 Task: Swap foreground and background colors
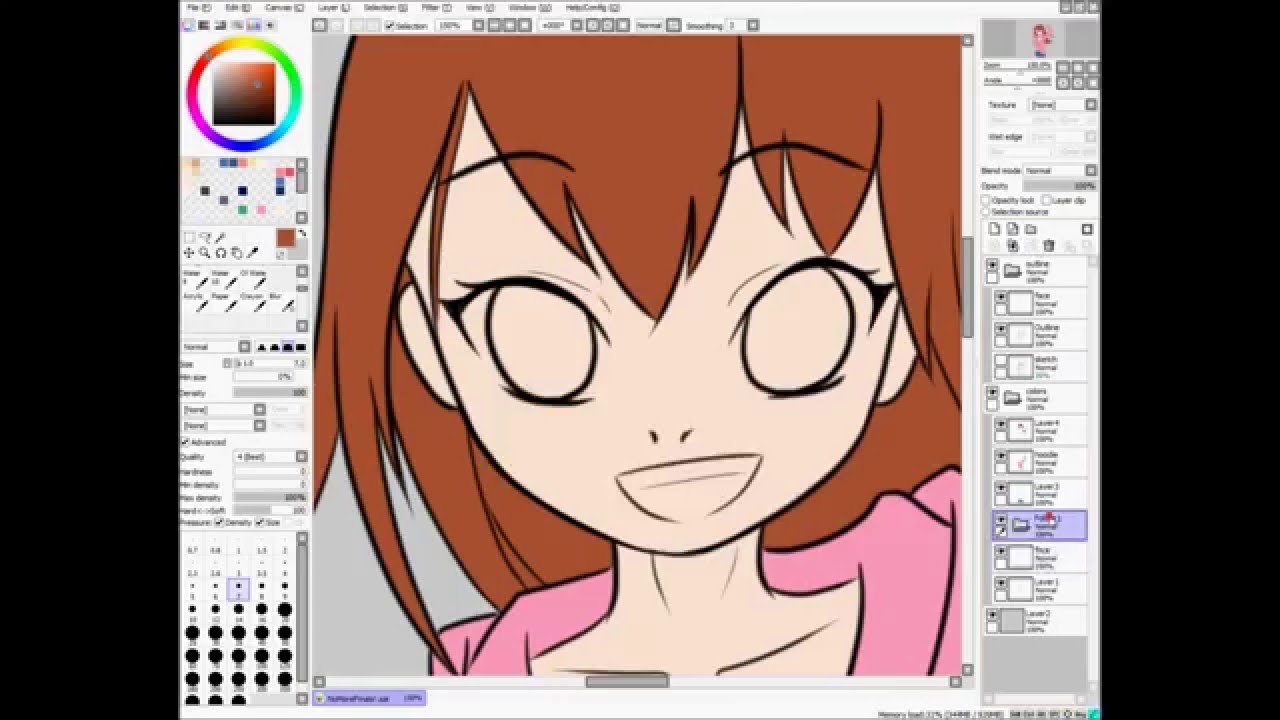(302, 233)
